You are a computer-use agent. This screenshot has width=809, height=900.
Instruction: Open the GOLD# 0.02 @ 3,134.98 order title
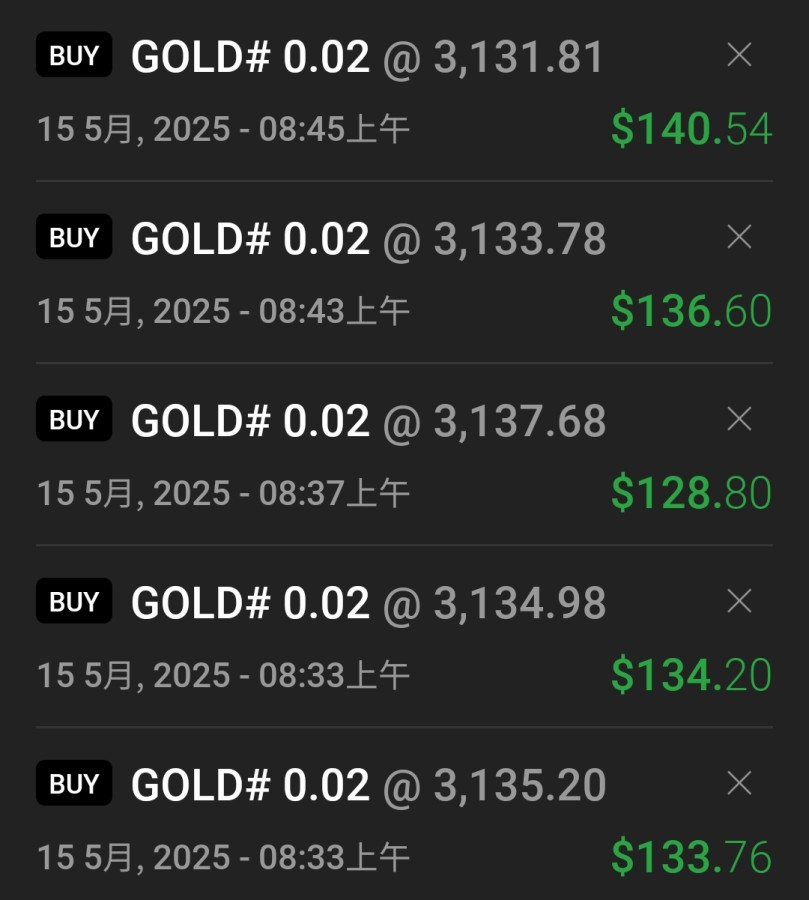[x=368, y=603]
